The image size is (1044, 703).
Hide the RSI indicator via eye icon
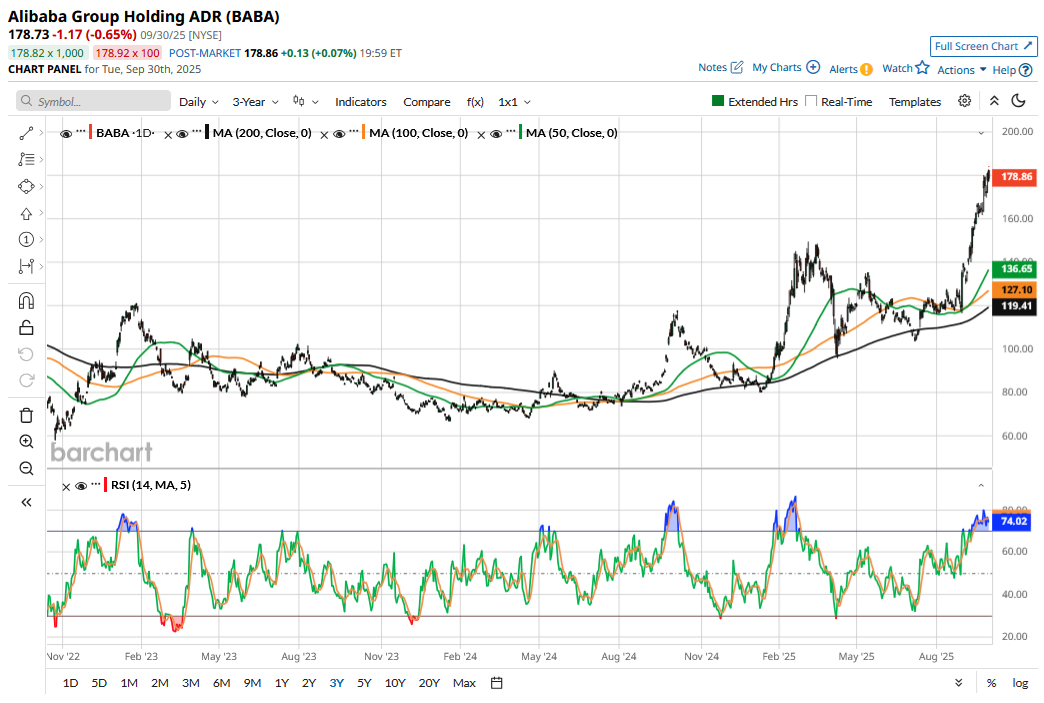(82, 486)
